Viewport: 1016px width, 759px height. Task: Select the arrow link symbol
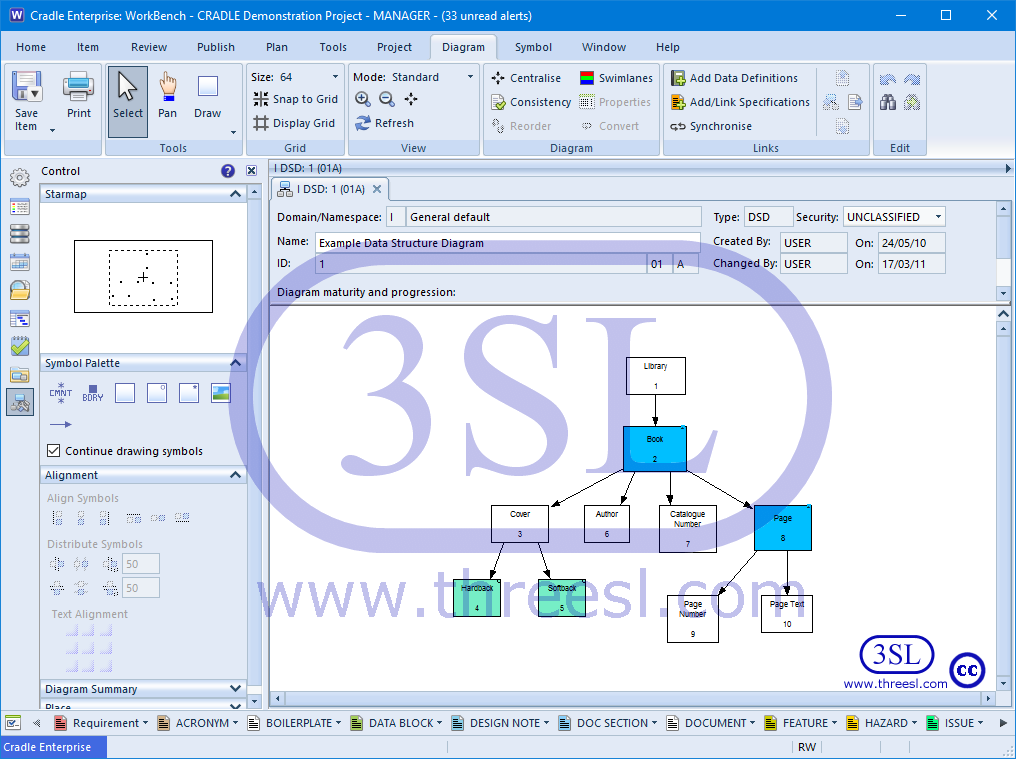(61, 425)
